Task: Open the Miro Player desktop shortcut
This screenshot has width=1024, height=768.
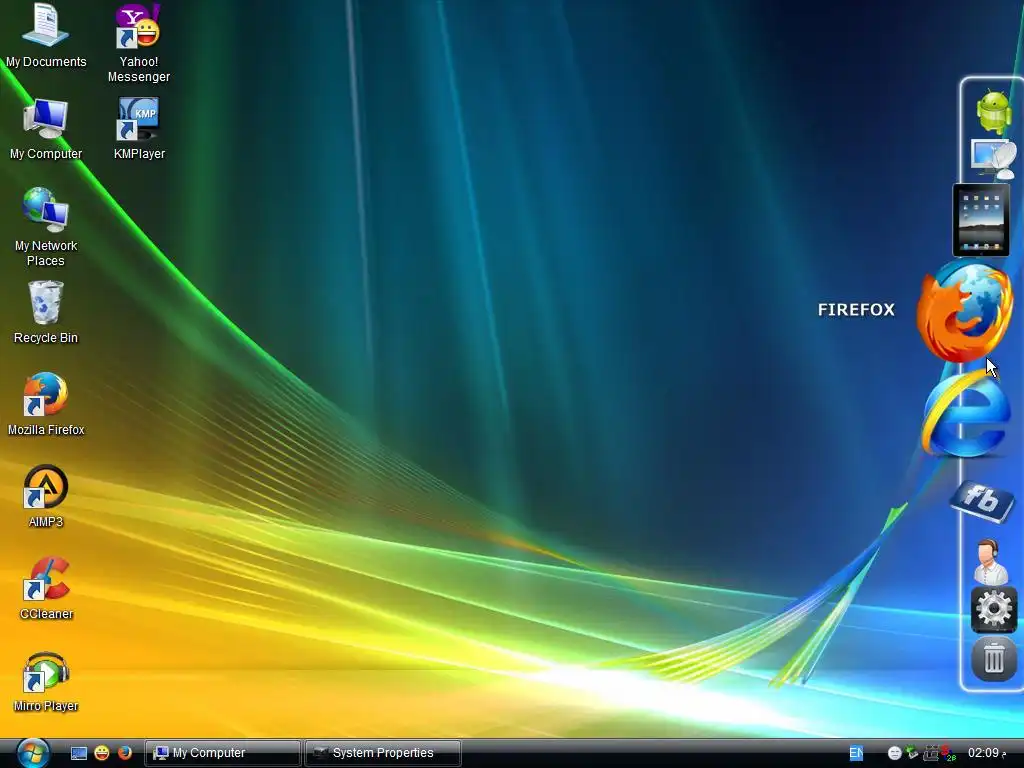Action: click(x=46, y=680)
